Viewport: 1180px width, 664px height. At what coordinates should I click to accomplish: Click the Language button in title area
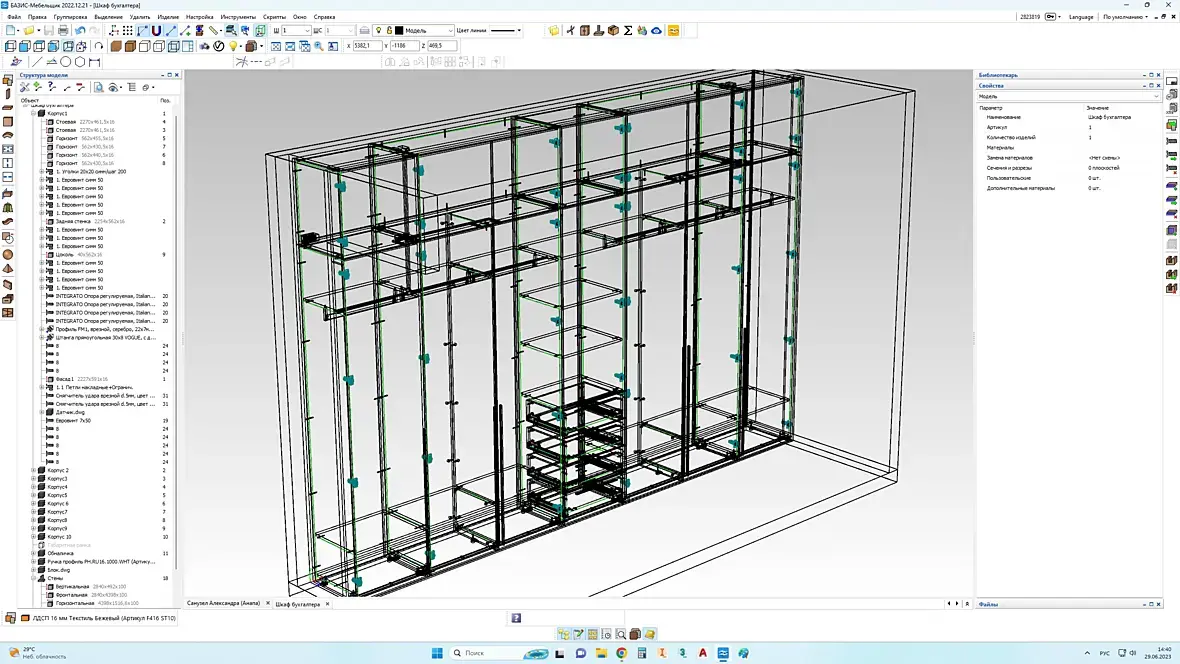(x=1081, y=17)
